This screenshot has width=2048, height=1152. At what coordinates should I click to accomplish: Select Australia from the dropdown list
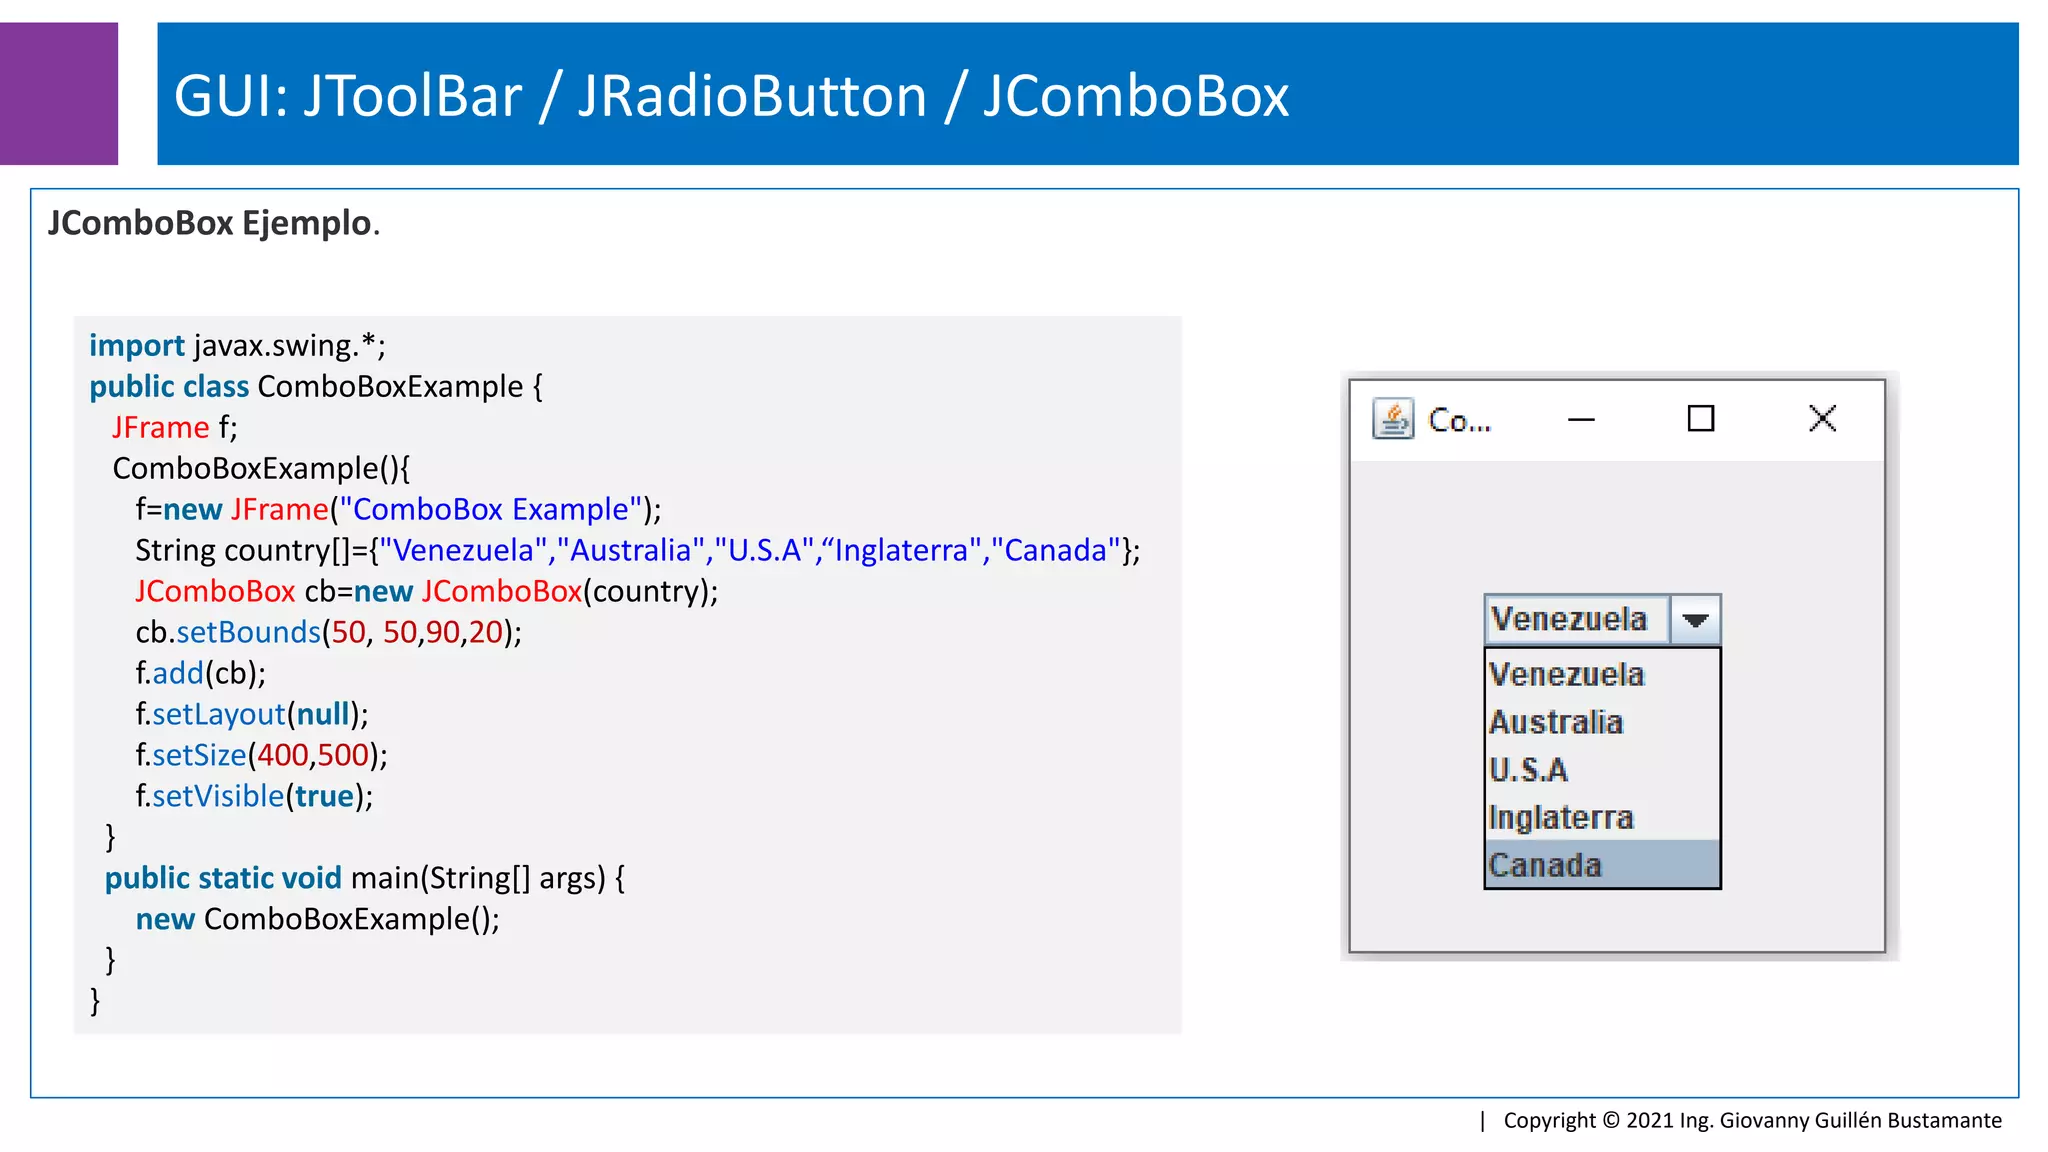click(1602, 722)
